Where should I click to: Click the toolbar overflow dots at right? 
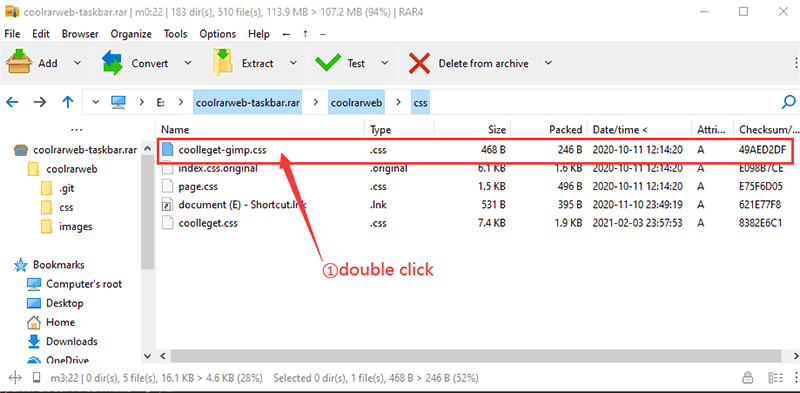pos(796,63)
